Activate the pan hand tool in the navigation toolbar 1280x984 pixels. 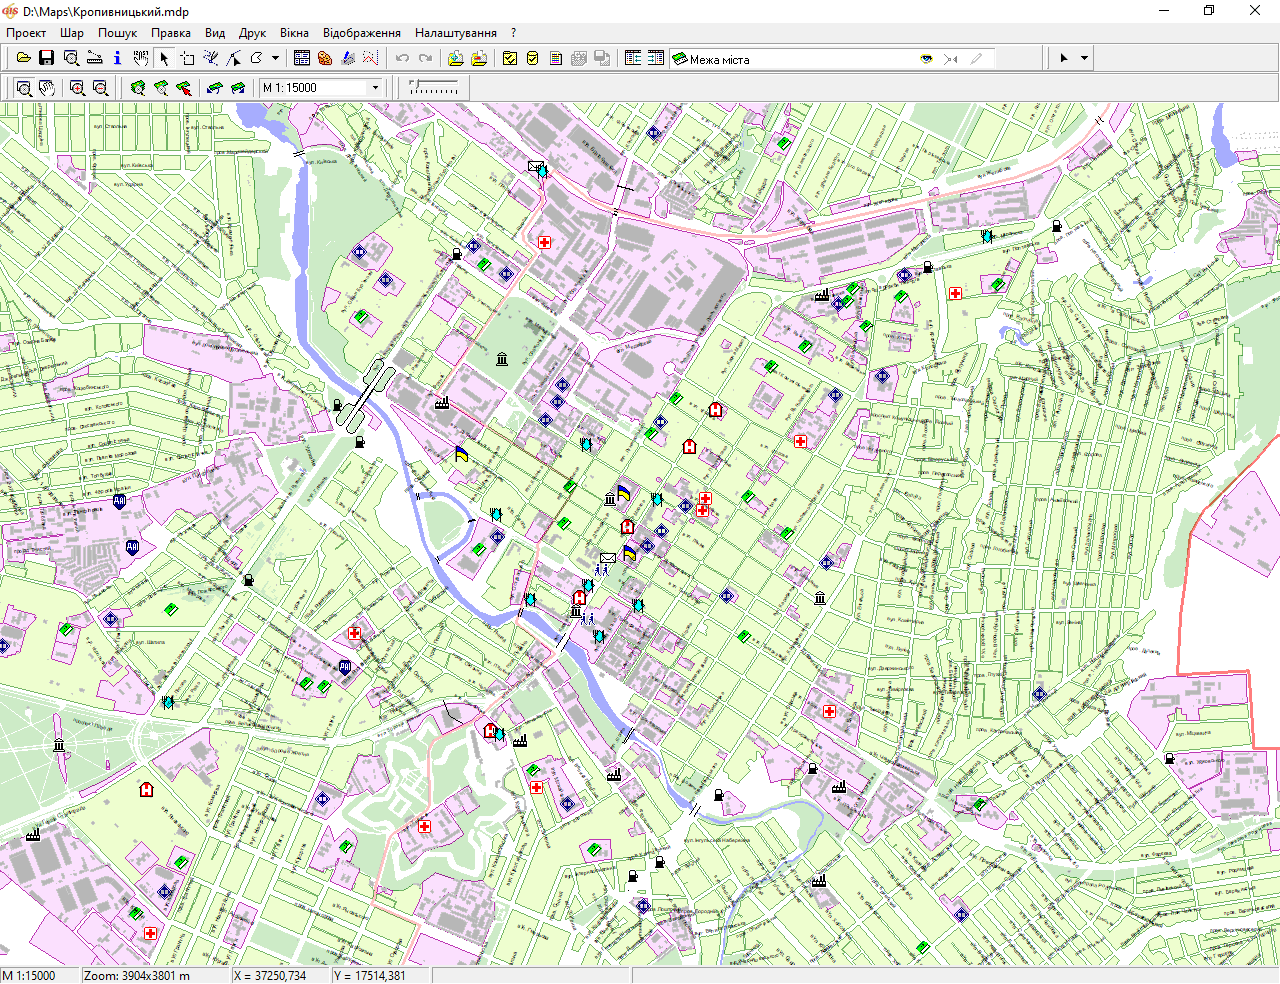pyautogui.click(x=46, y=88)
